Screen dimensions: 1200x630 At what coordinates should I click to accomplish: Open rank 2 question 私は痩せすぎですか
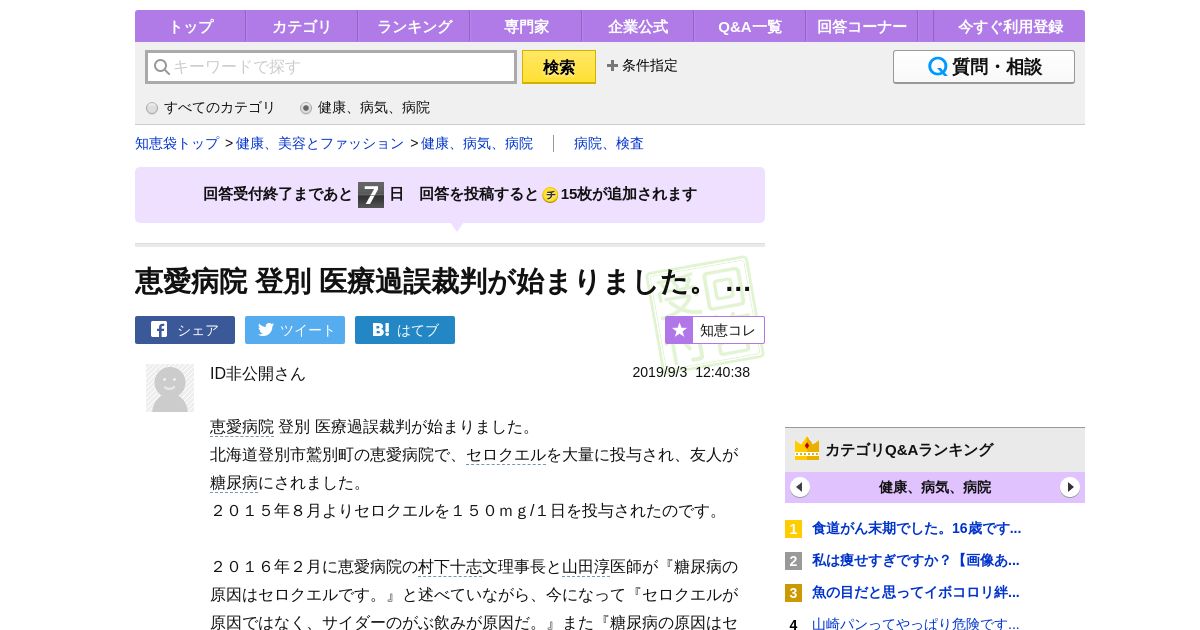point(916,560)
